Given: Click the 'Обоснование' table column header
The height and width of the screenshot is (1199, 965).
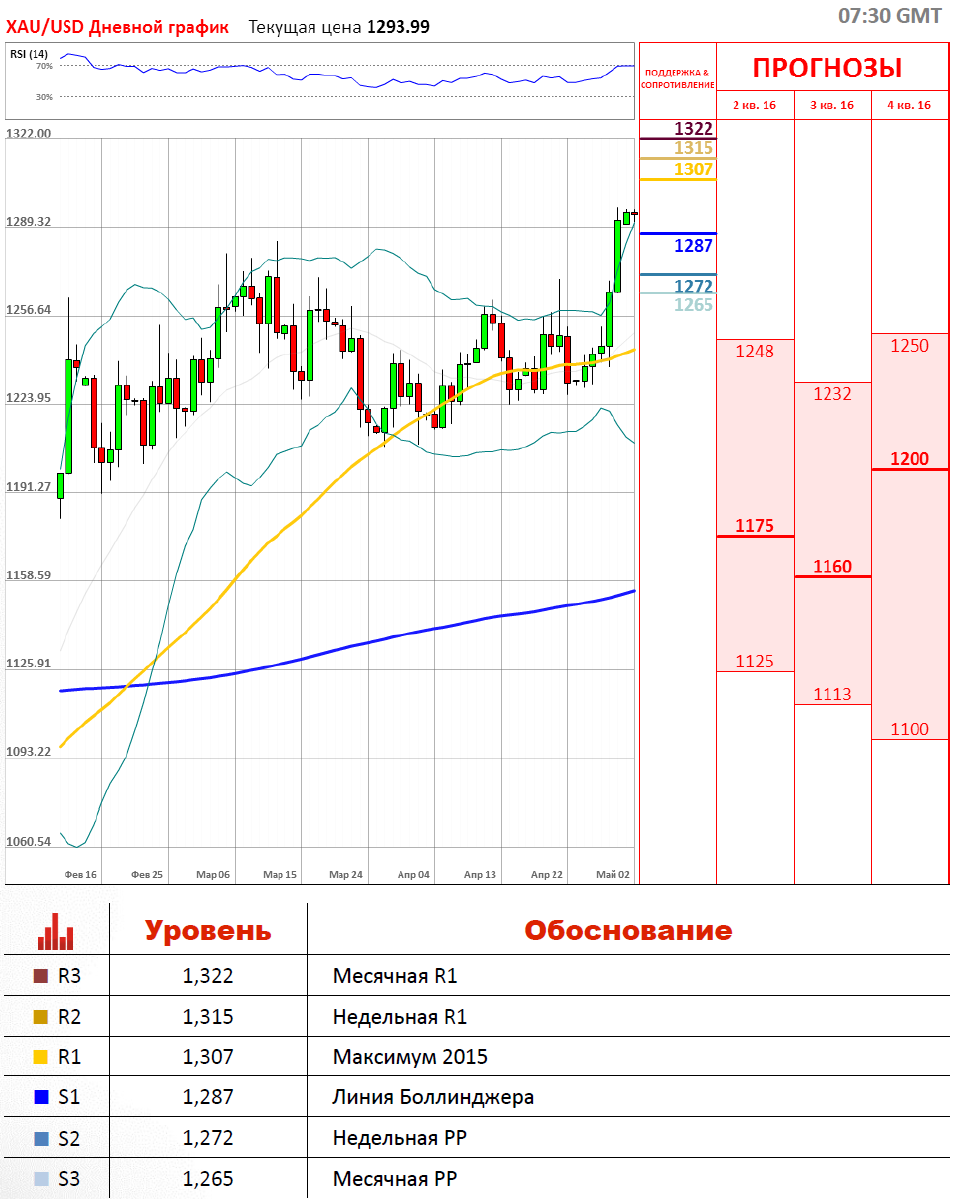Looking at the screenshot, I should coord(628,930).
